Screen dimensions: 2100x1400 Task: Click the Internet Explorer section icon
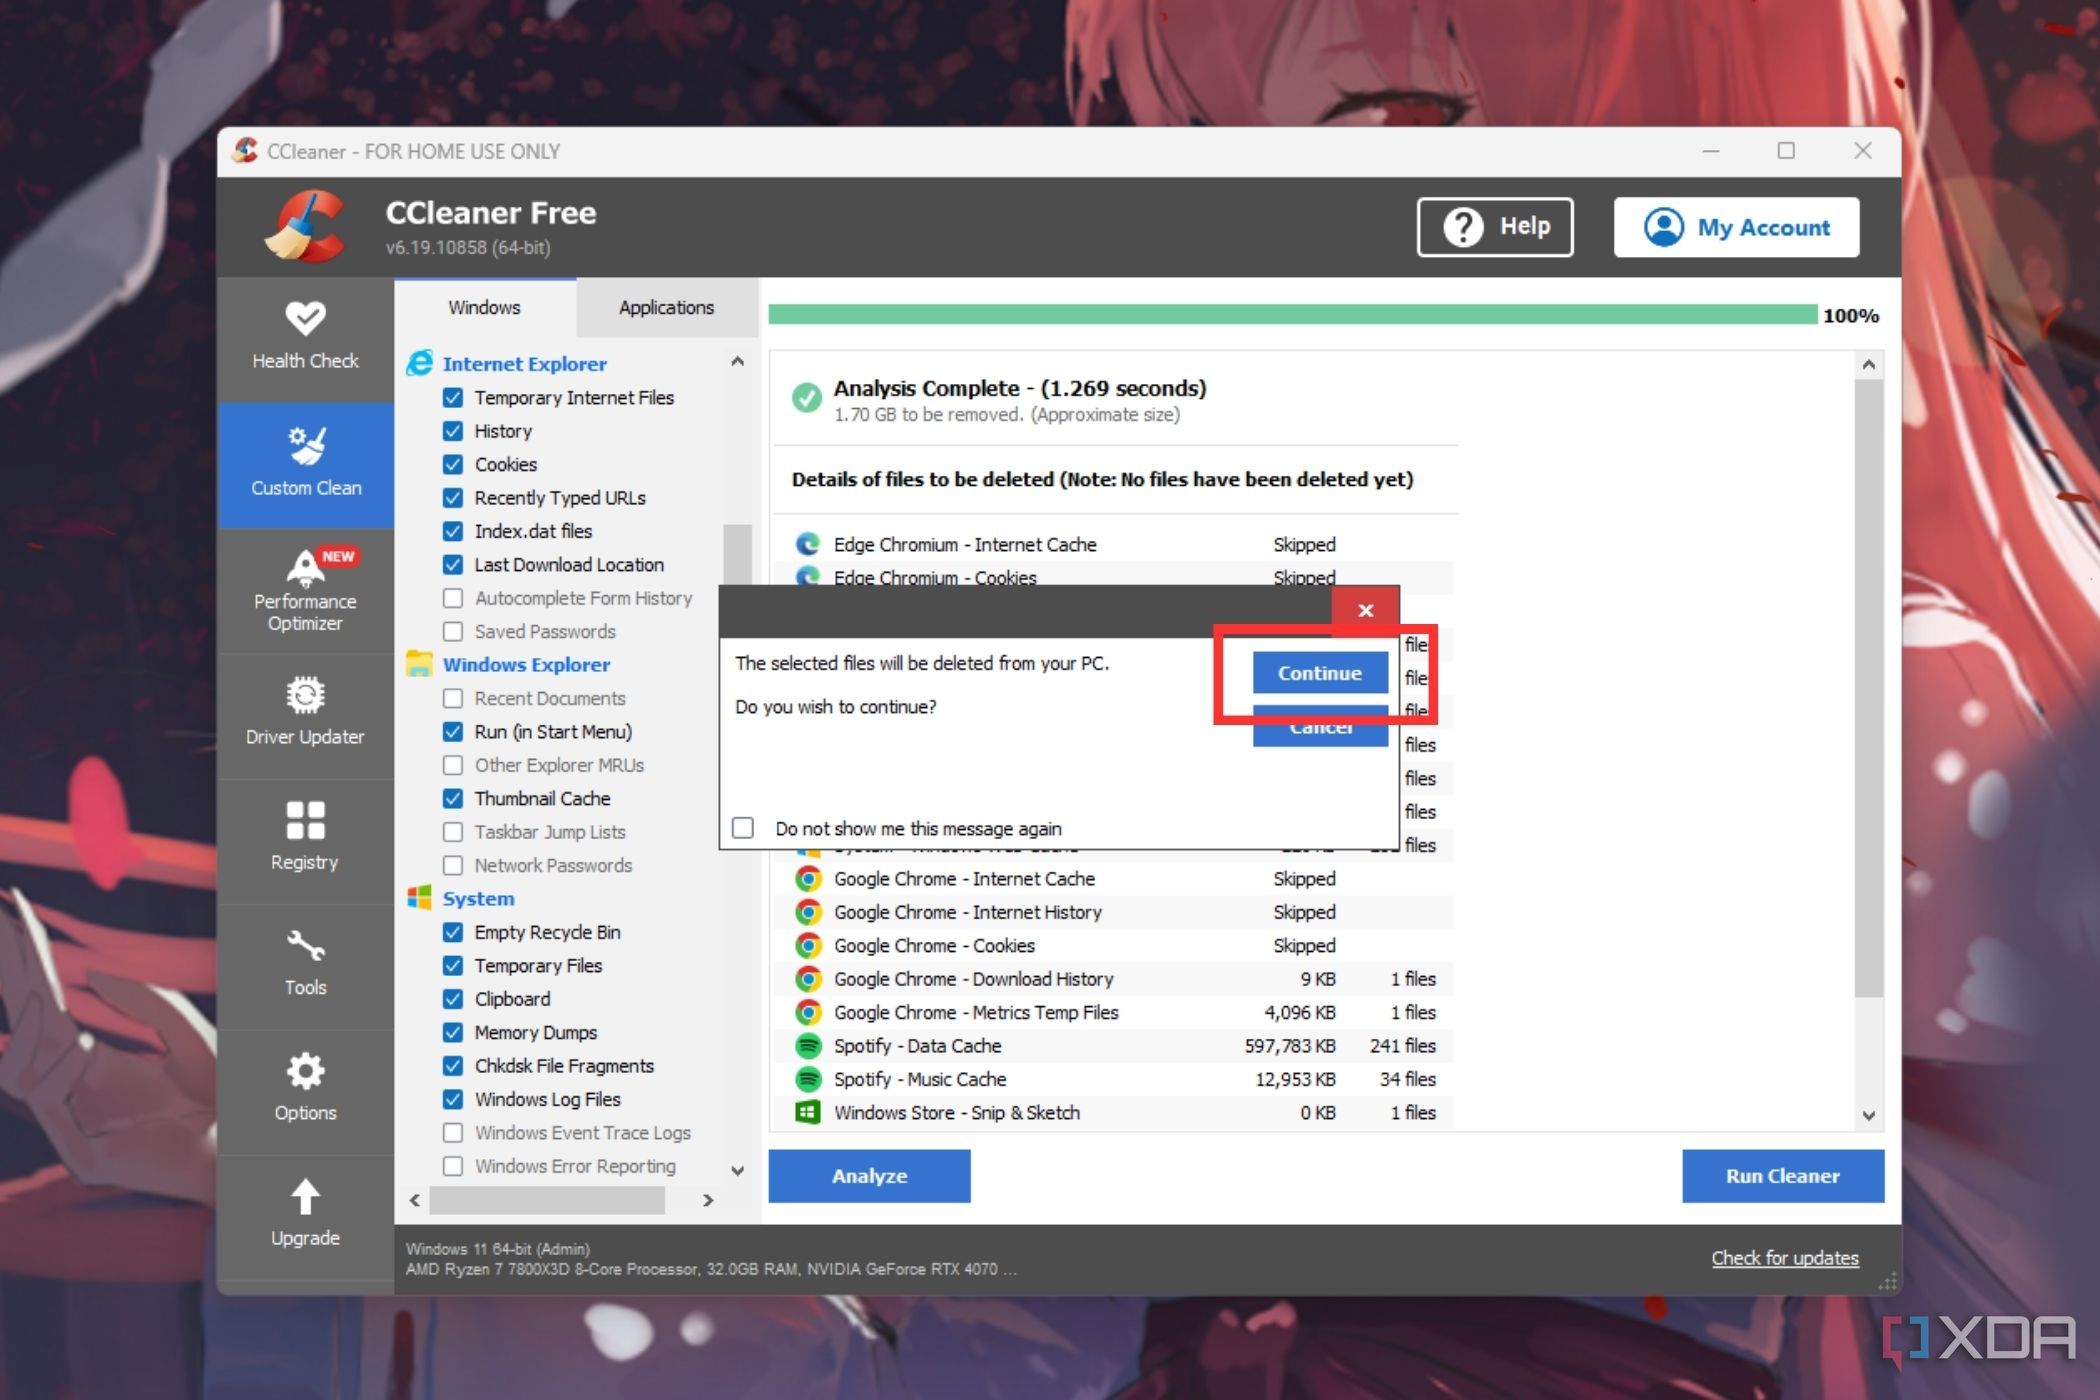point(420,363)
